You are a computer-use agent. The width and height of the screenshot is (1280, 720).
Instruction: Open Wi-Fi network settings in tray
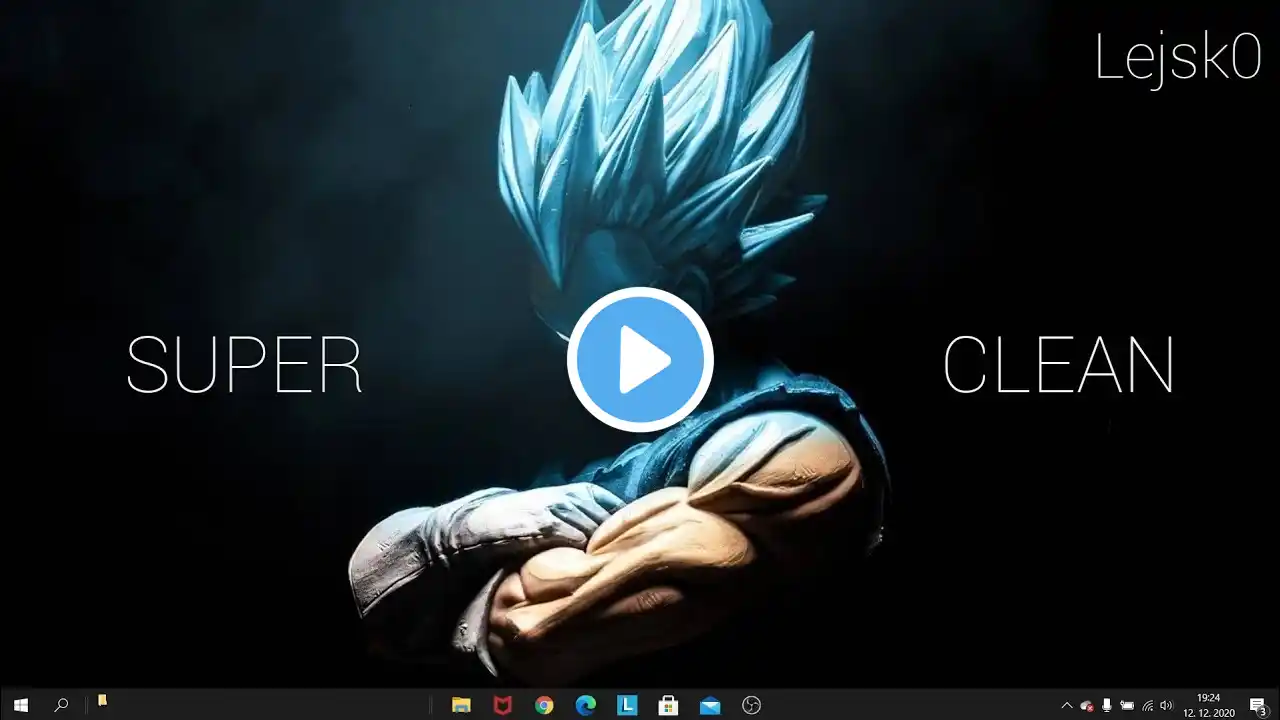coord(1147,705)
